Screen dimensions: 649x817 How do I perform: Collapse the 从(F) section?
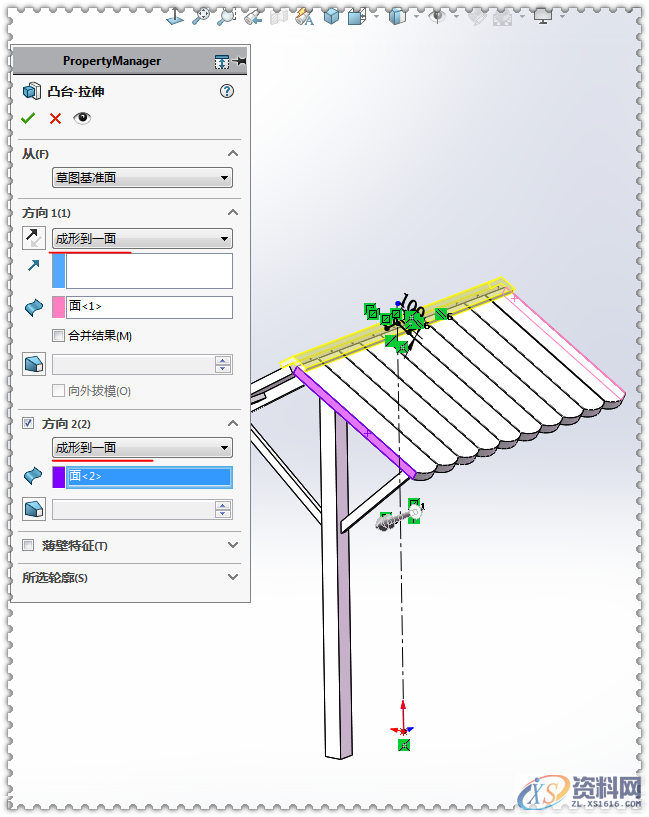point(233,153)
